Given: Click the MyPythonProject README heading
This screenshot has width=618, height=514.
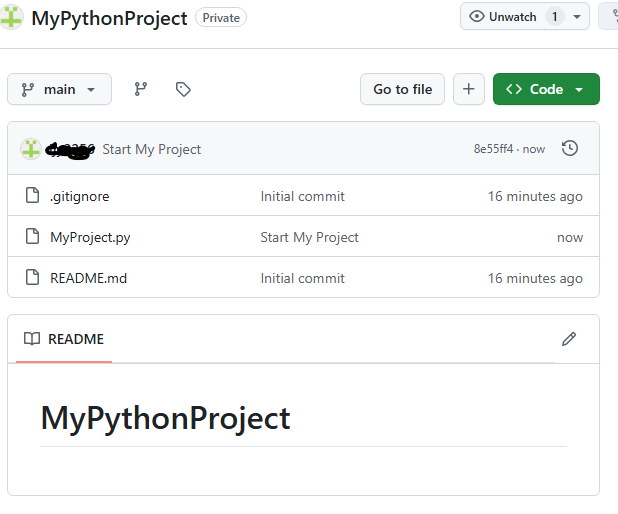Looking at the screenshot, I should (x=166, y=419).
